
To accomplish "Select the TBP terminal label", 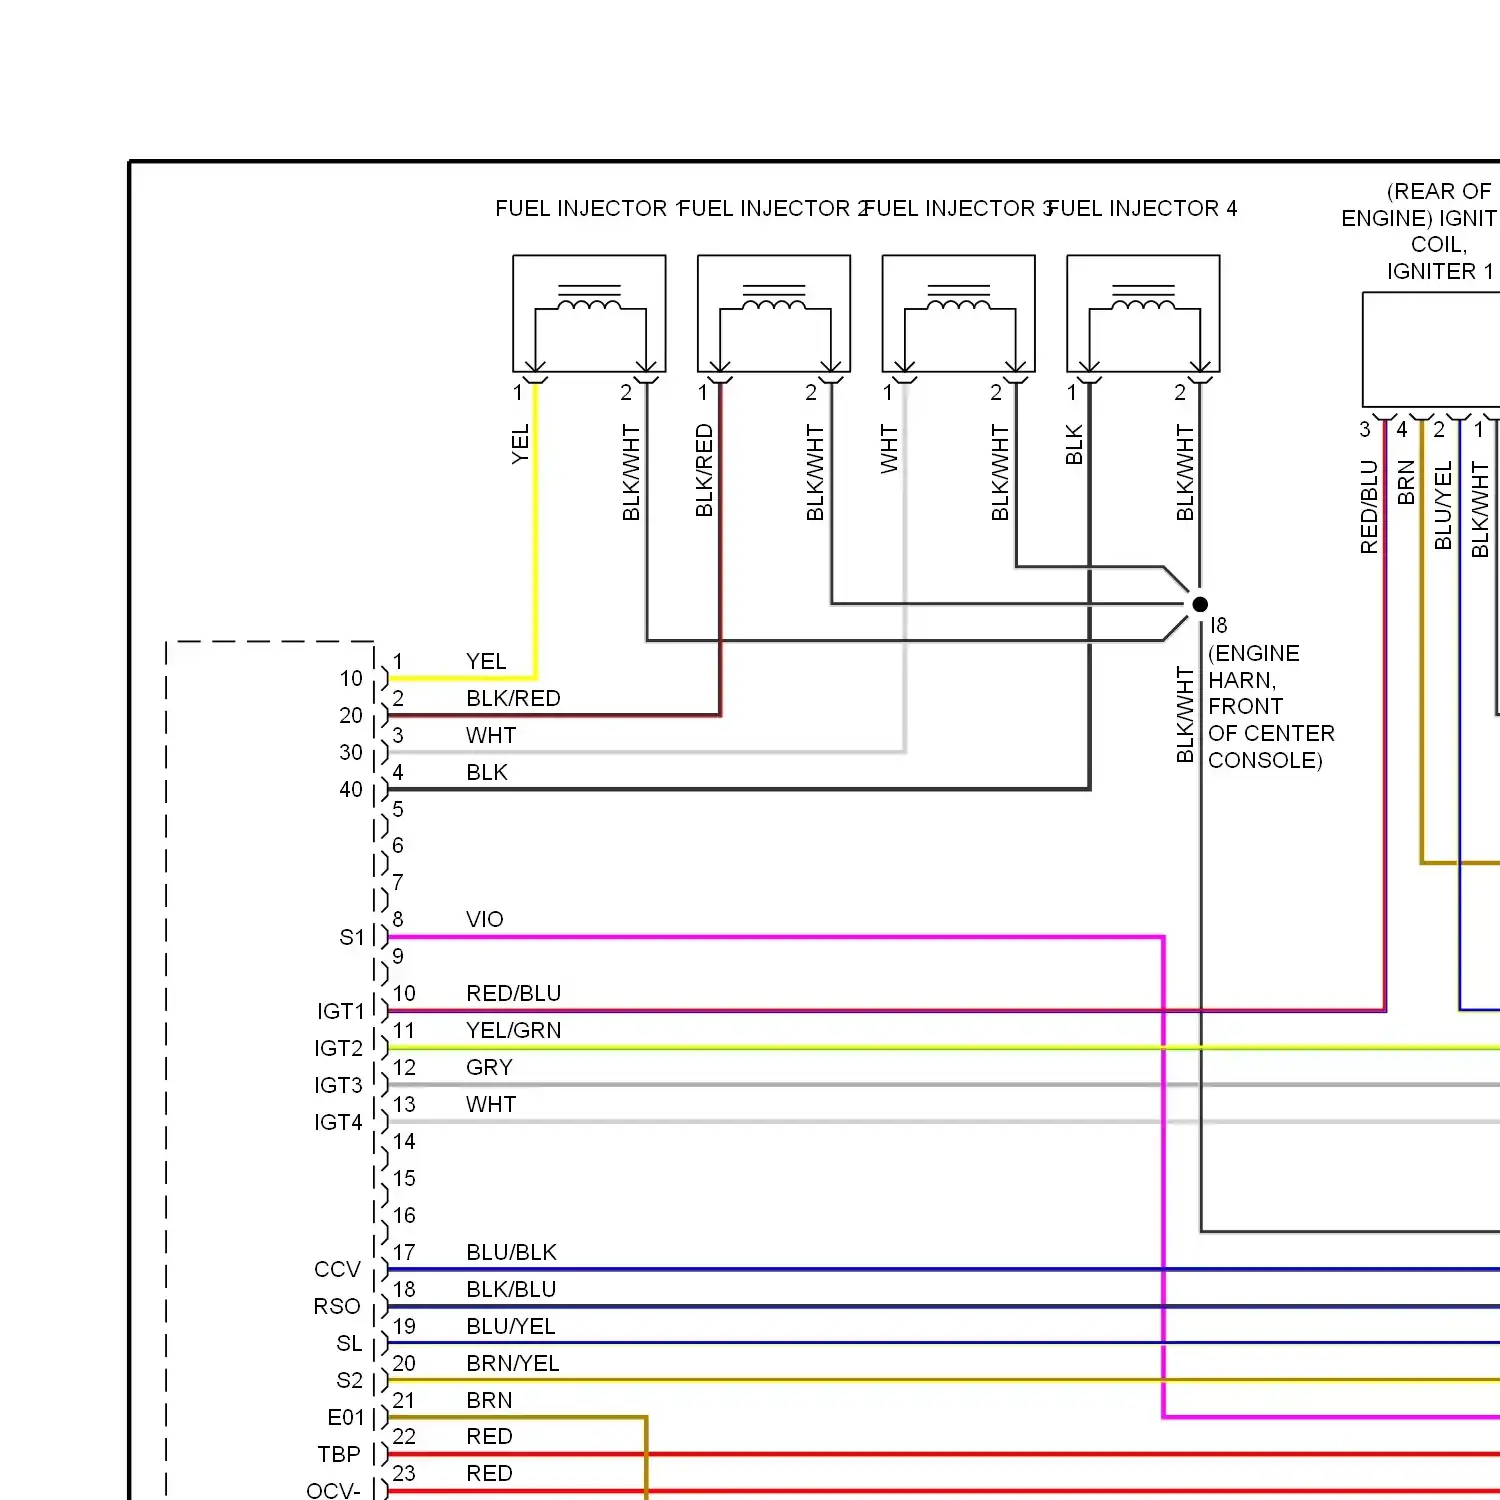I will point(339,1455).
